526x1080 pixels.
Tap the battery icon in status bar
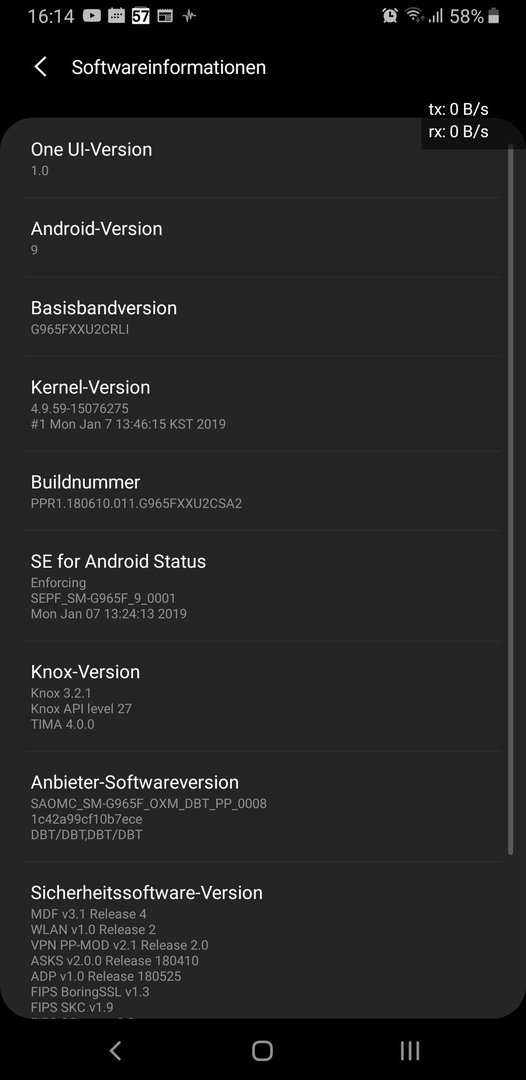tap(493, 16)
